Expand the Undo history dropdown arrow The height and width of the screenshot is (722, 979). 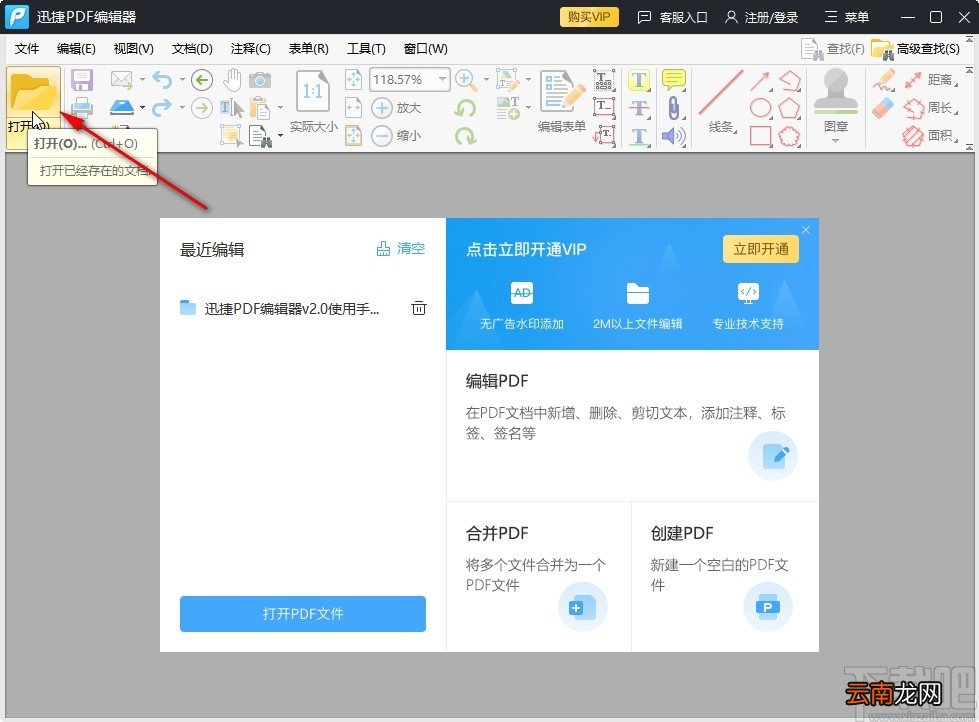point(182,80)
